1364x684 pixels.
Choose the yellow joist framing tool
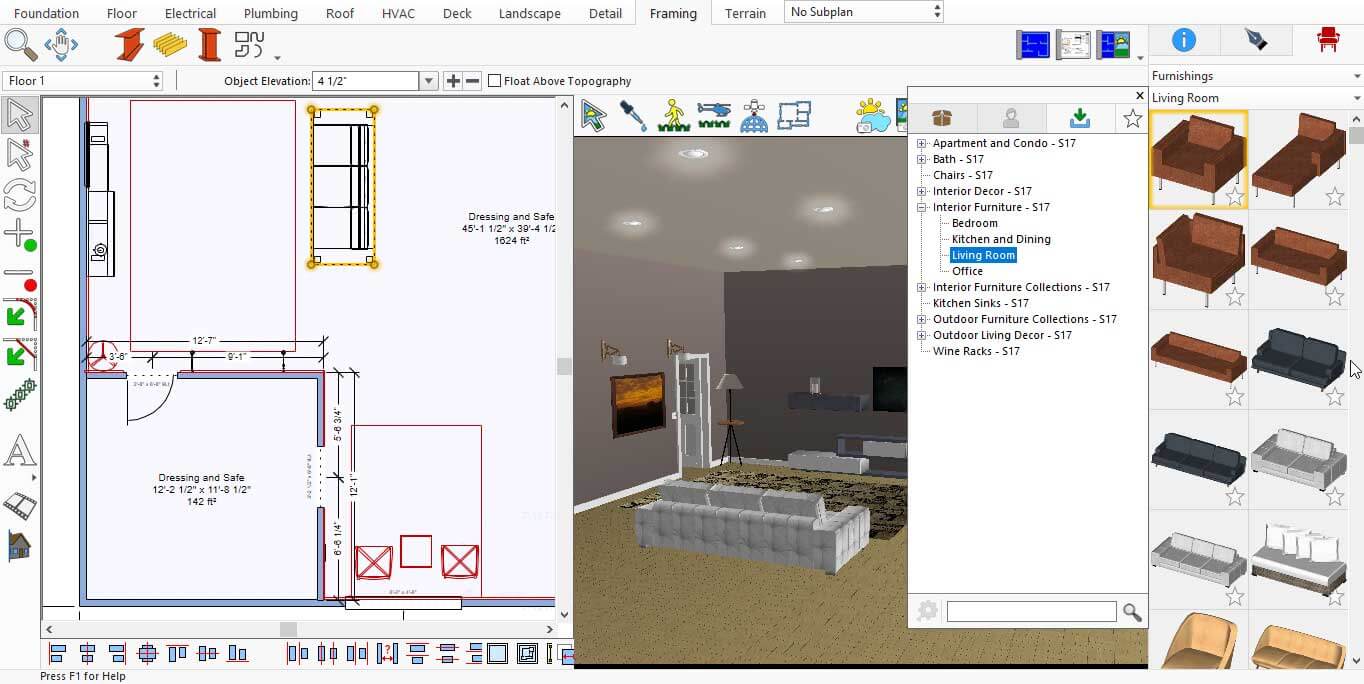[170, 45]
